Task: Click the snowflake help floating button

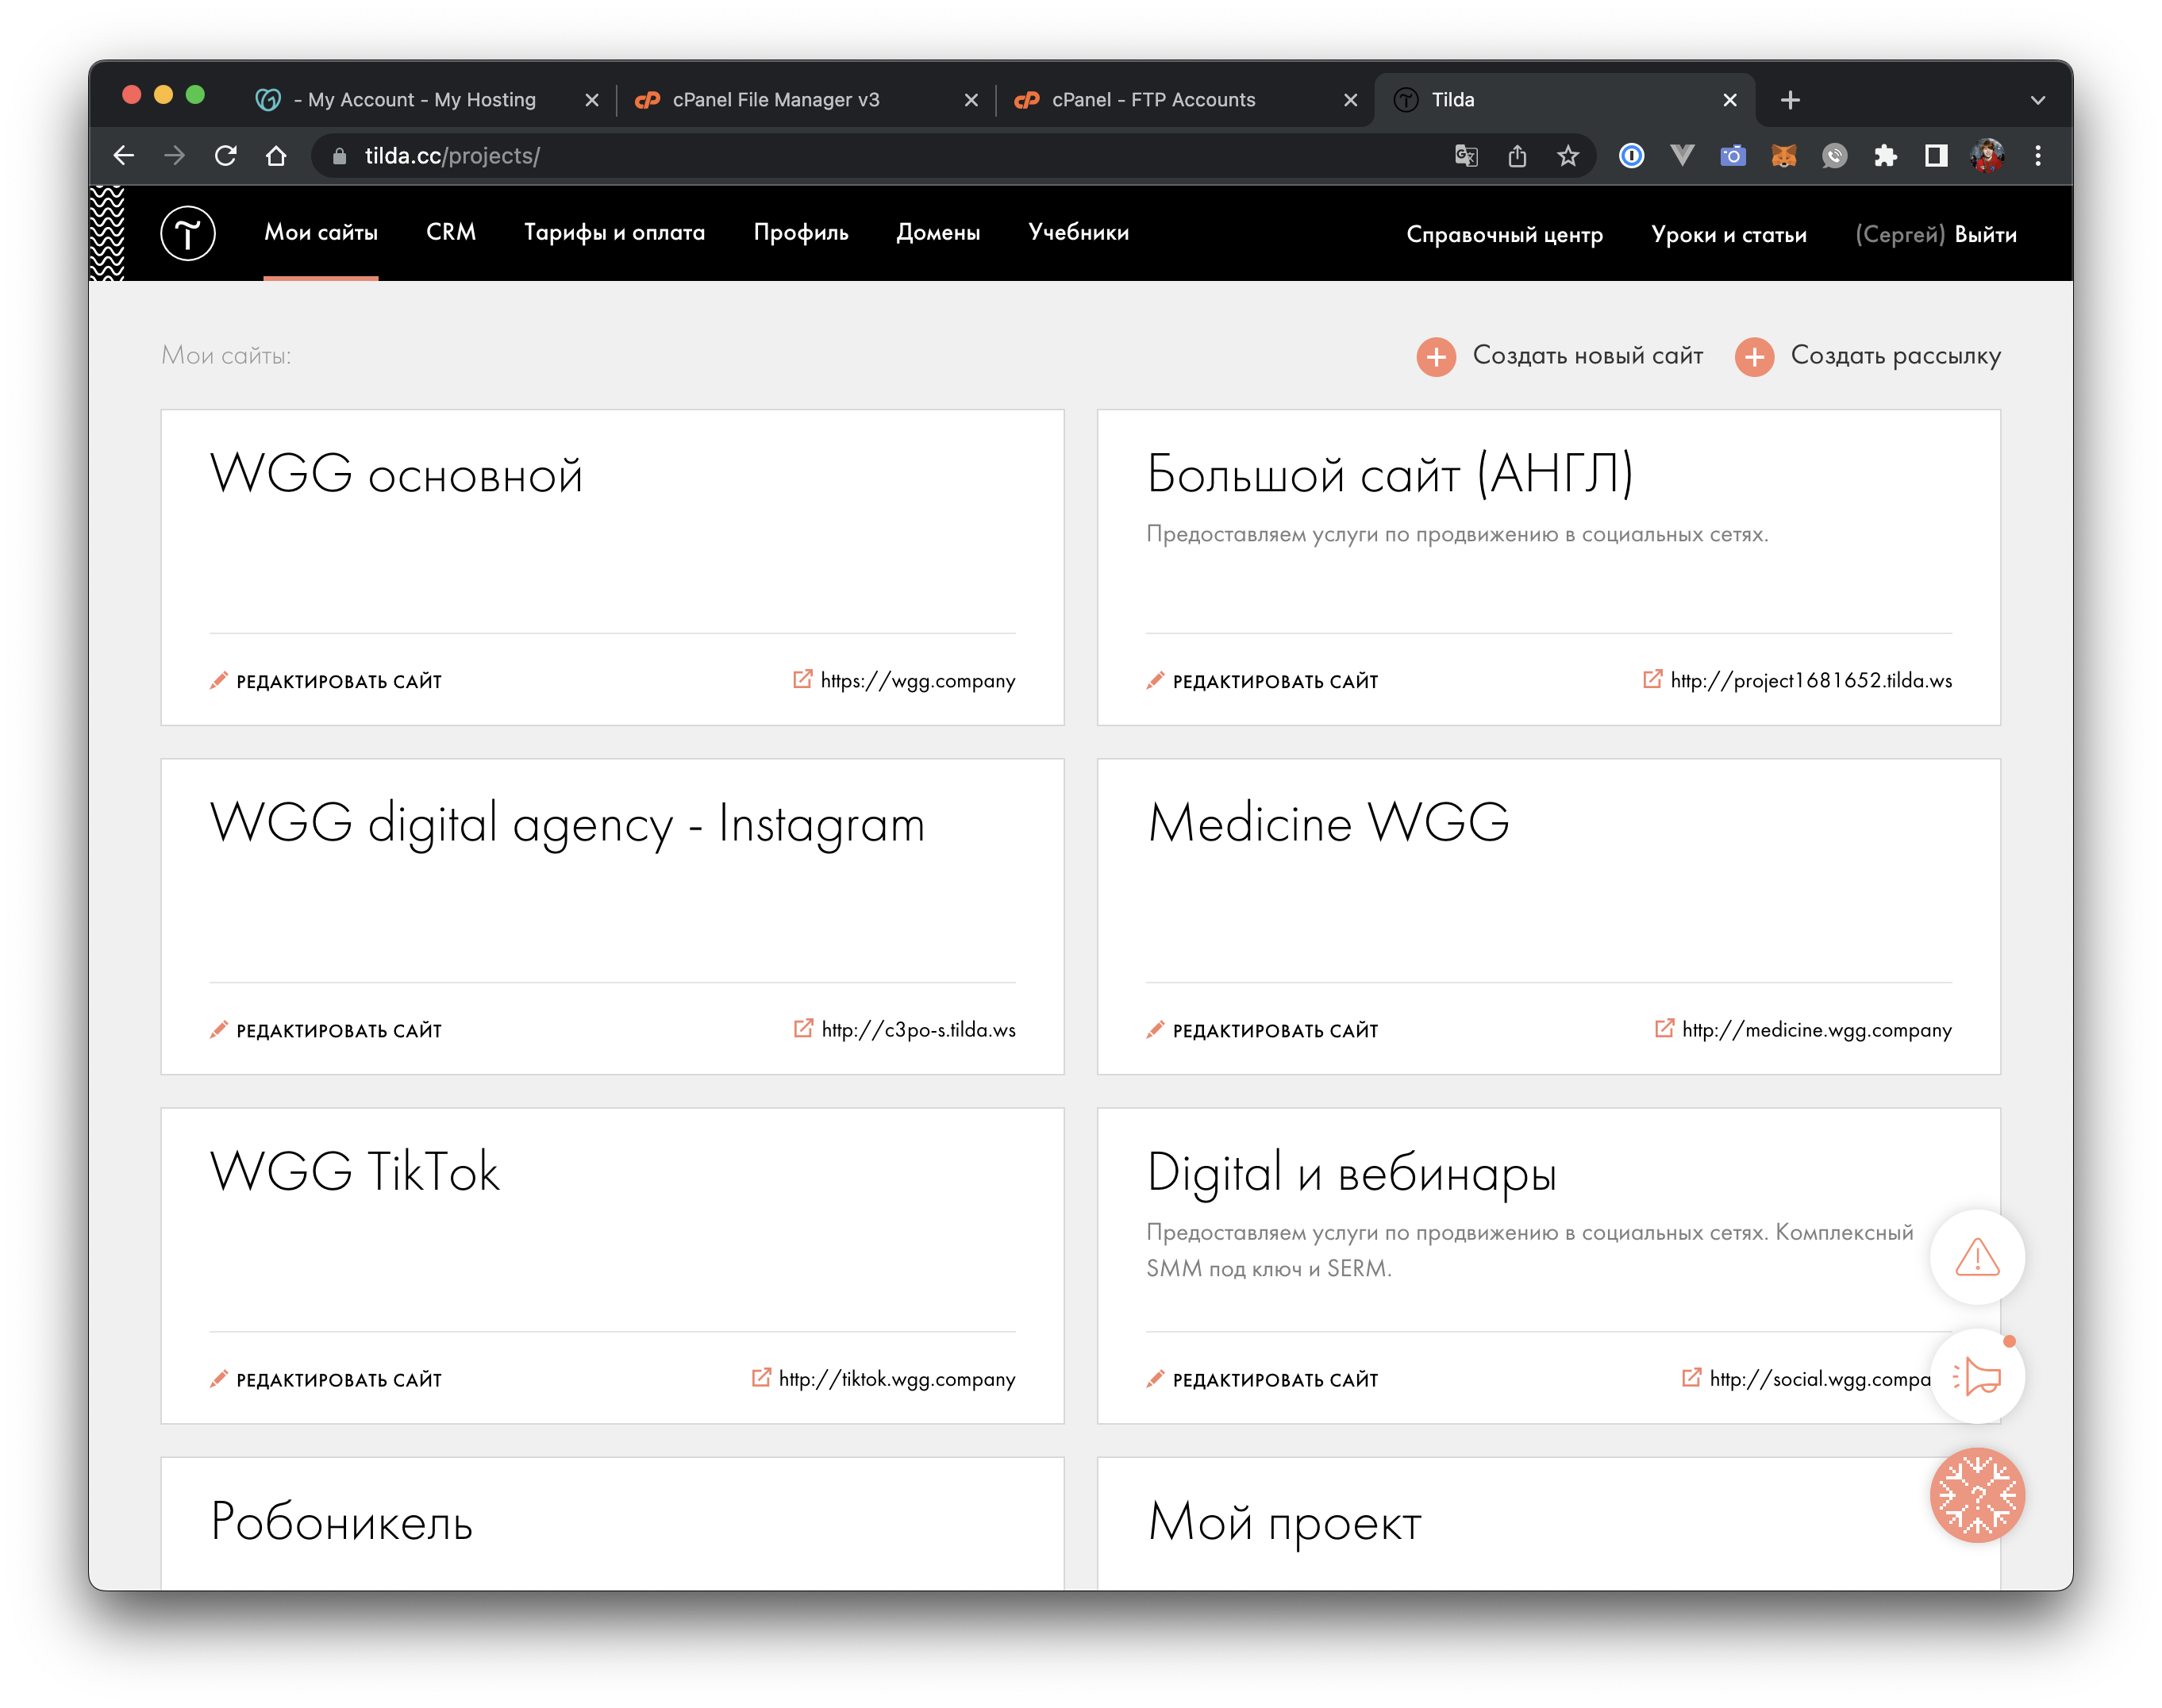Action: (x=1976, y=1495)
